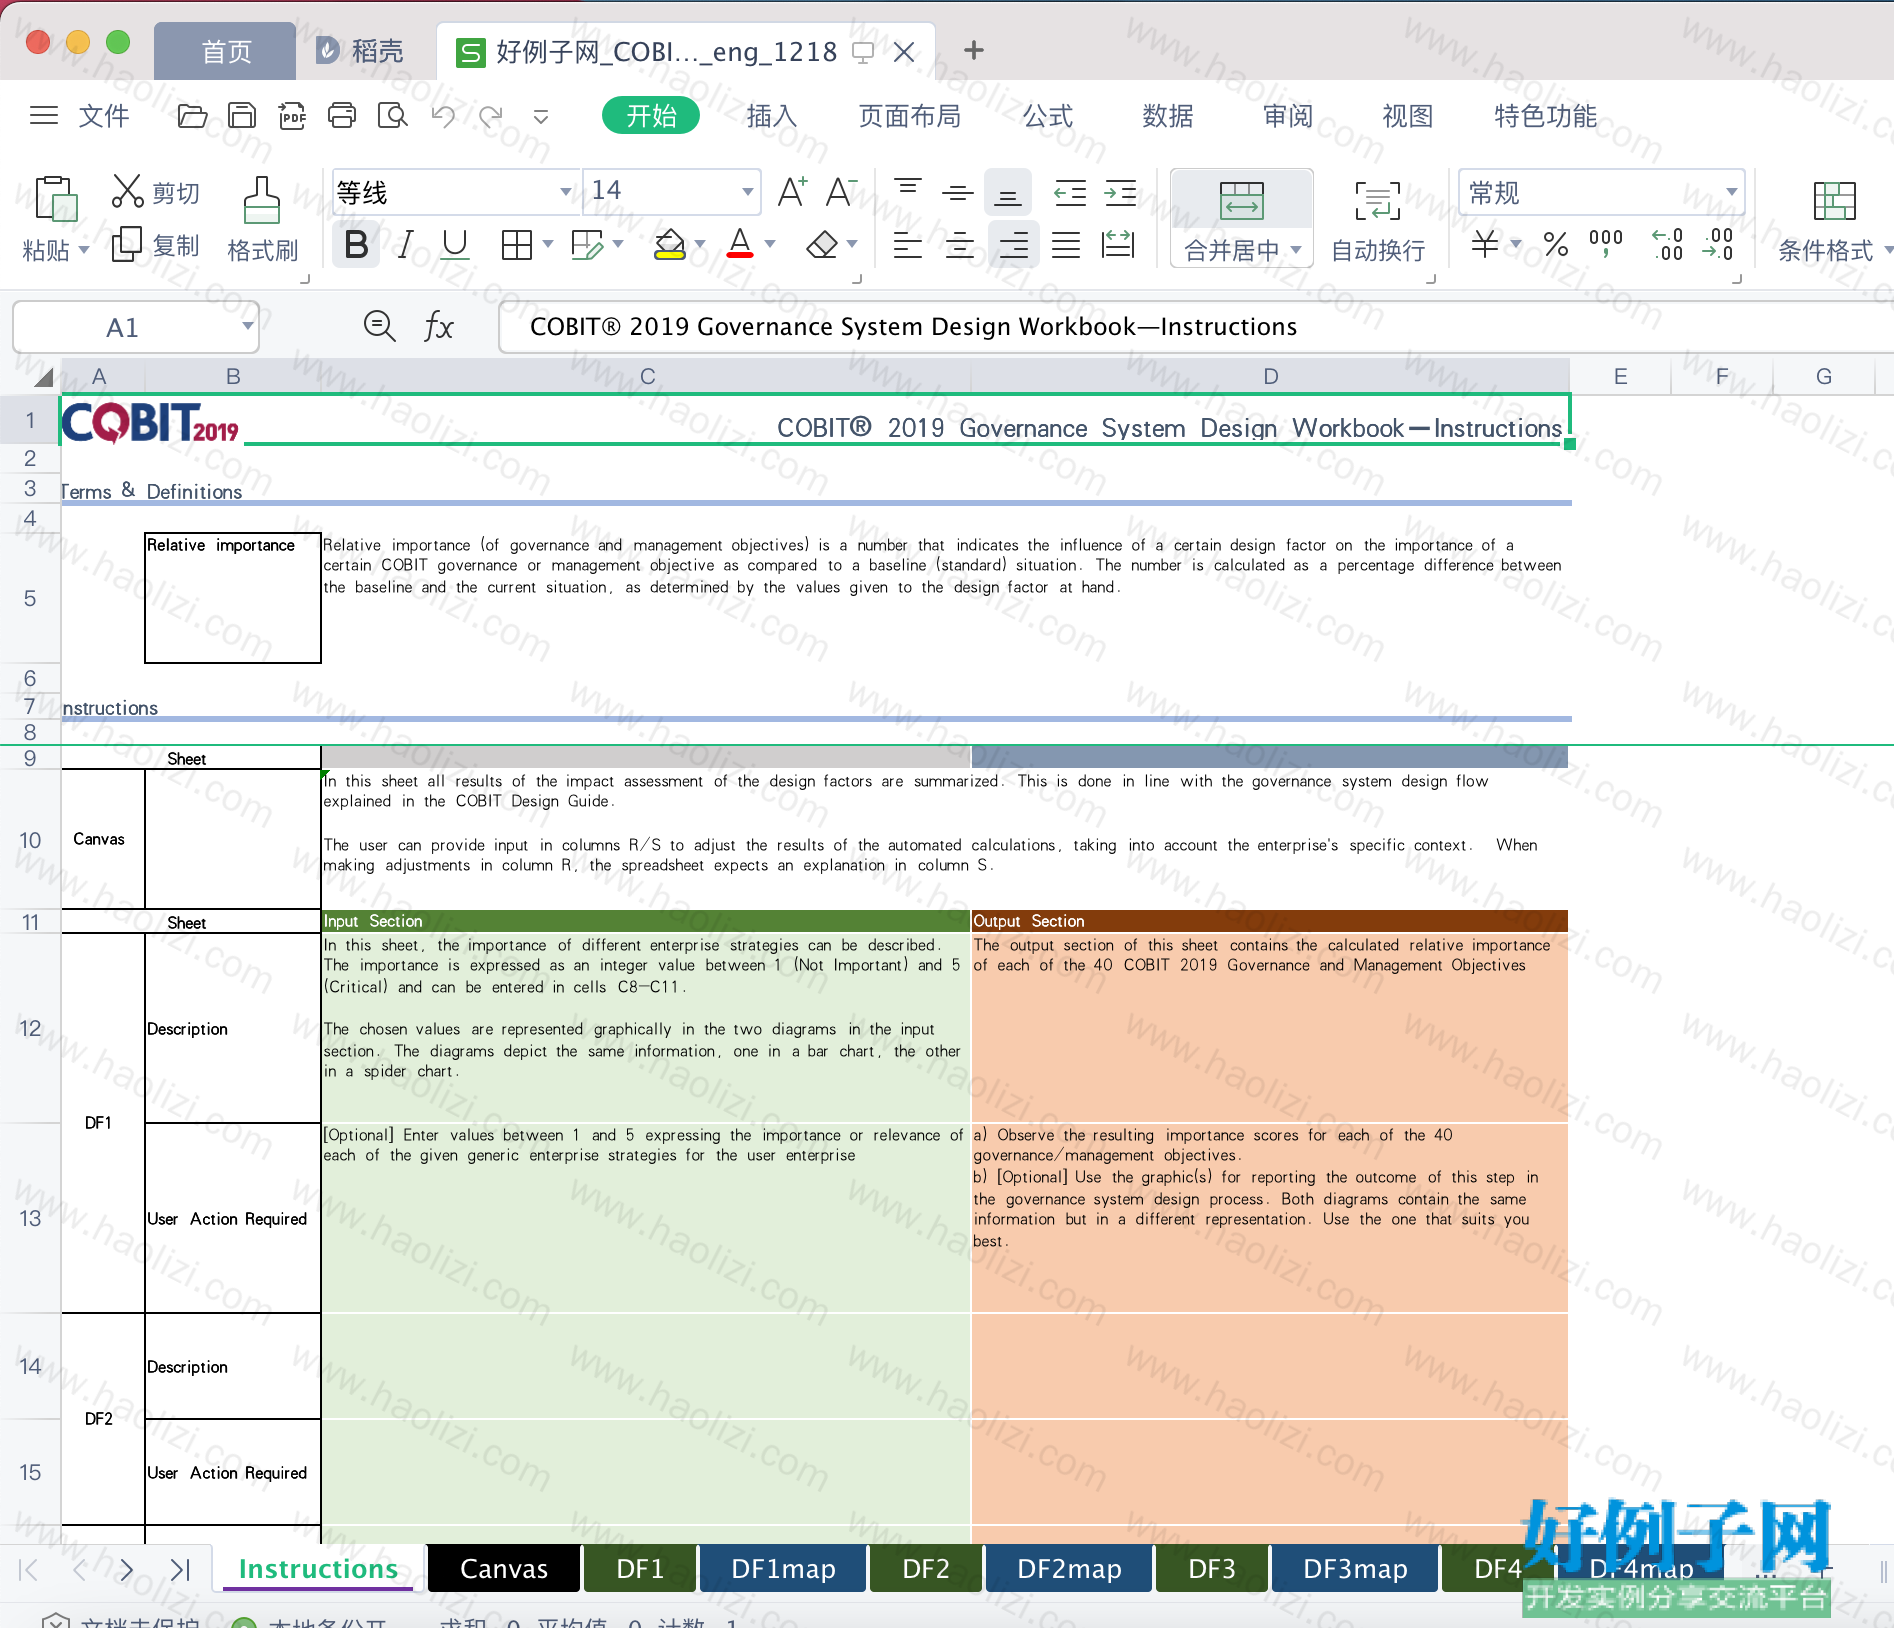Toggle underline formatting
Viewport: 1894px width, 1628px height.
pos(455,245)
